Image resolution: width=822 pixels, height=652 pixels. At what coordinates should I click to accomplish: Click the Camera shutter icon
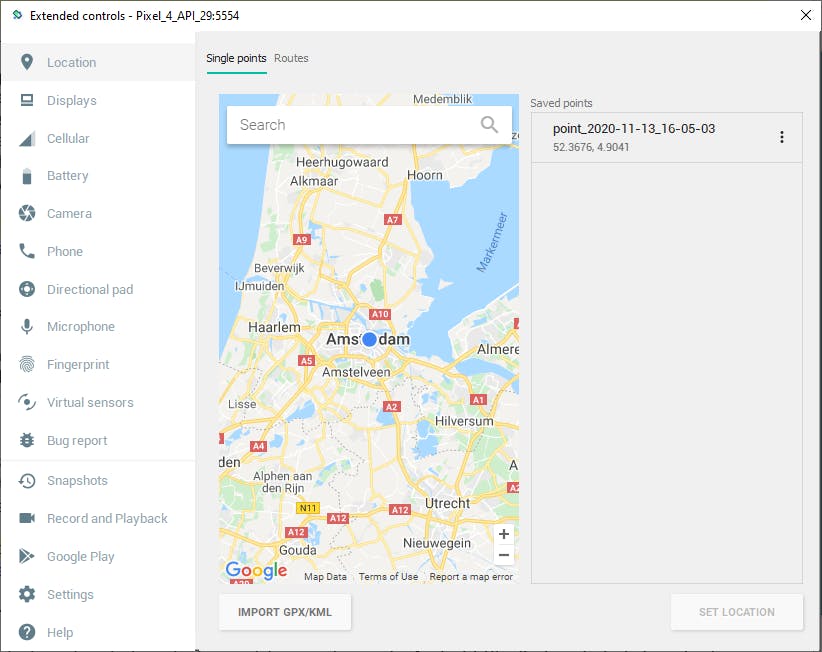click(x=27, y=213)
